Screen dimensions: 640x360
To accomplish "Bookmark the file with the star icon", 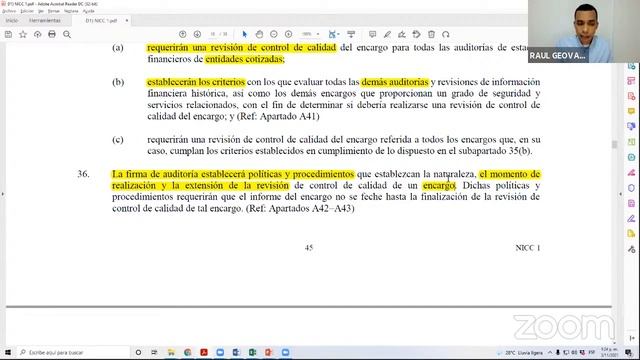I will pos(23,35).
